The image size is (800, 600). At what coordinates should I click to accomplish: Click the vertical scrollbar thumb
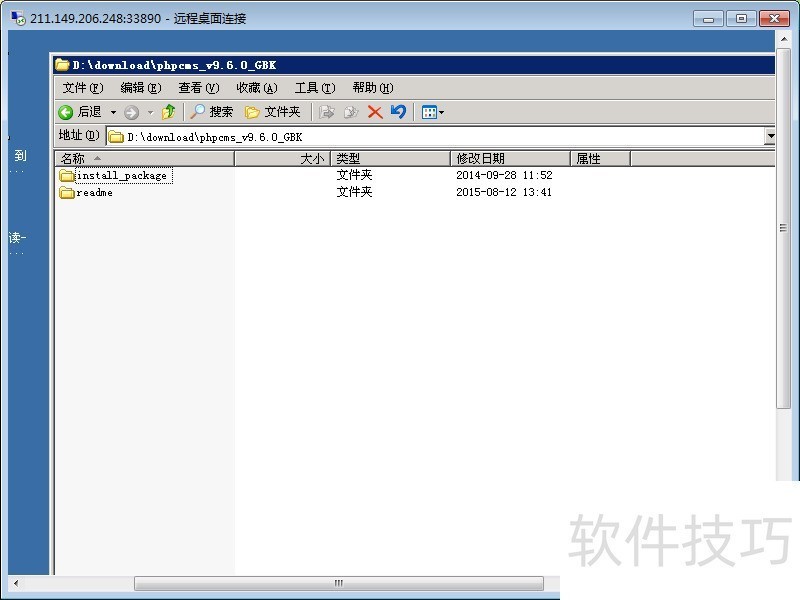click(784, 228)
